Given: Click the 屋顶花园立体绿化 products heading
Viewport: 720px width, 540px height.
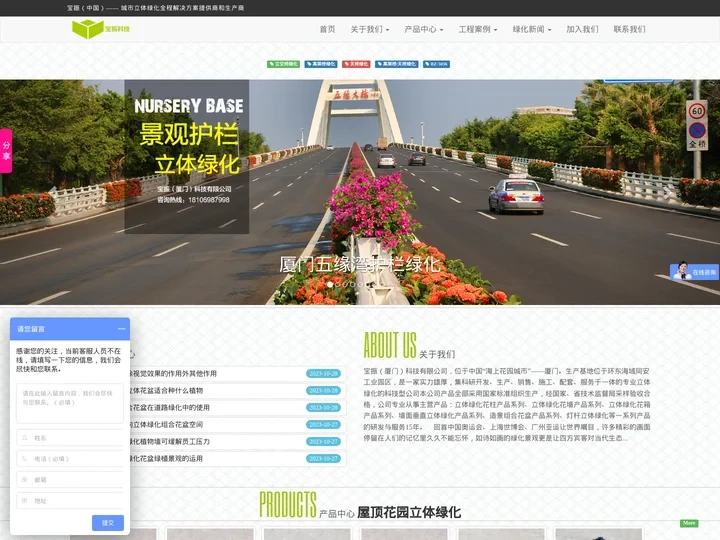Looking at the screenshot, I should coord(409,512).
